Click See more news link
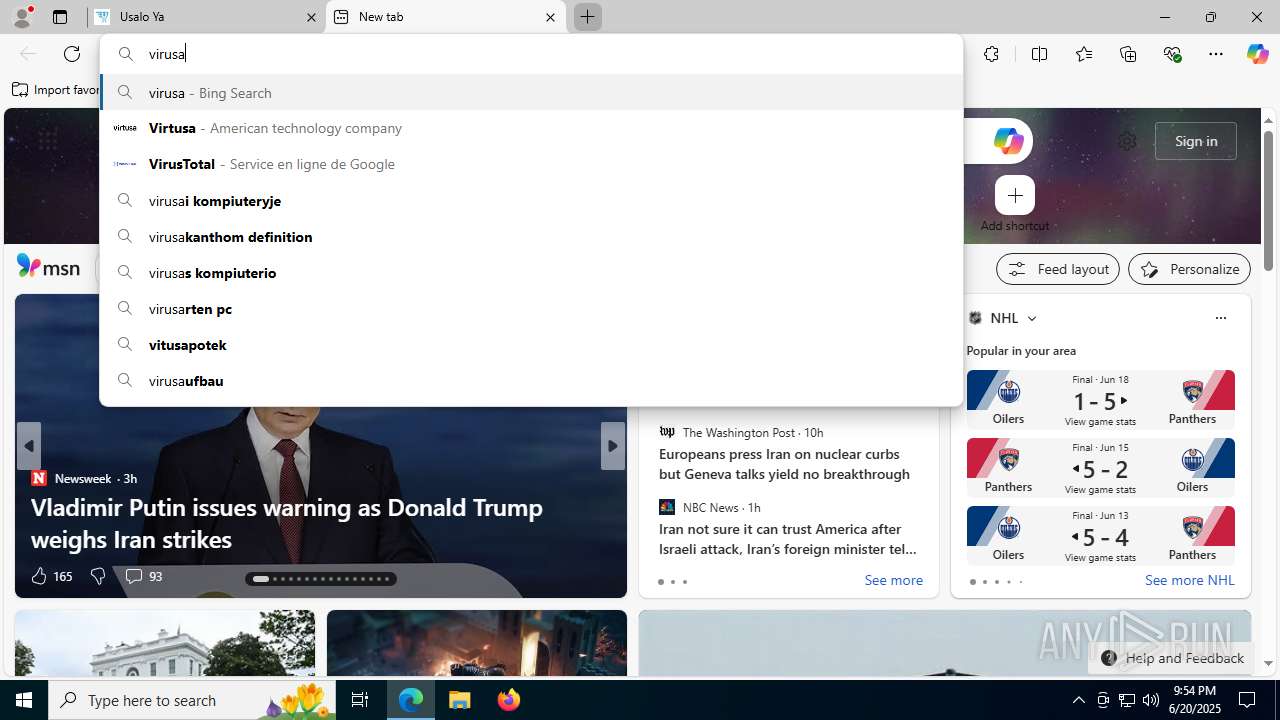The width and height of the screenshot is (1280, 720). [x=893, y=580]
